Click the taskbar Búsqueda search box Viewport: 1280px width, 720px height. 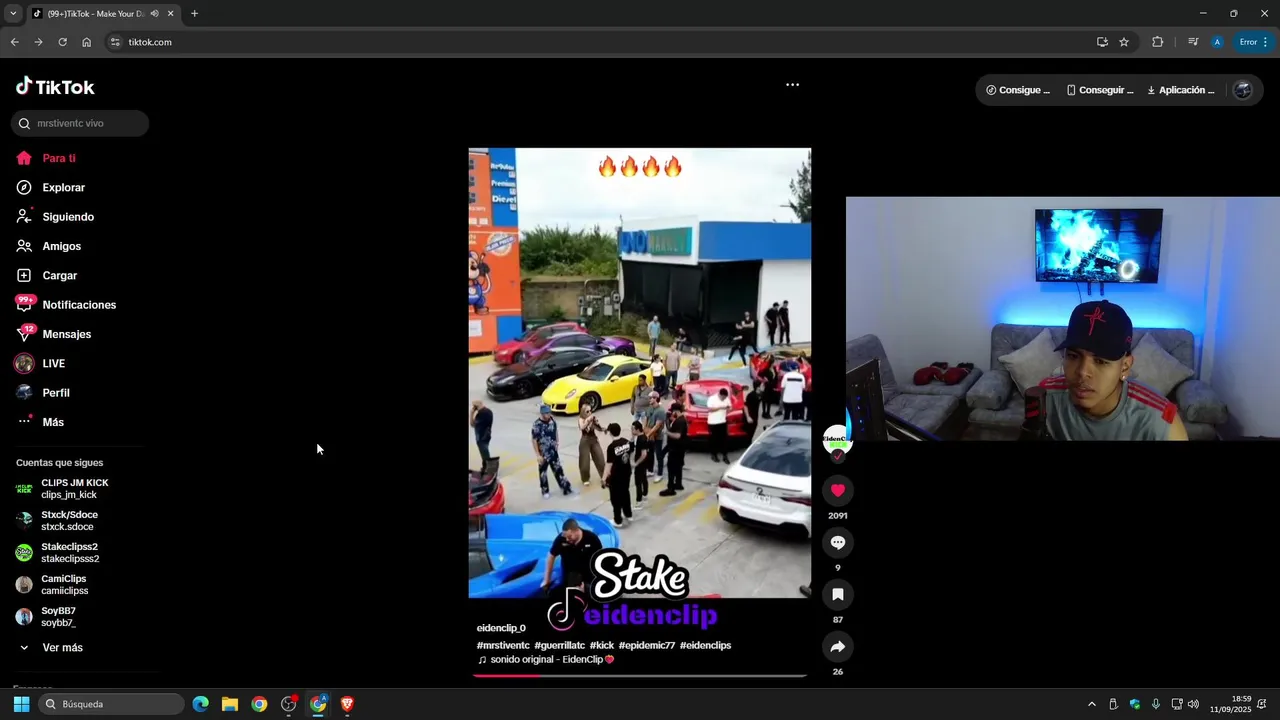(111, 704)
